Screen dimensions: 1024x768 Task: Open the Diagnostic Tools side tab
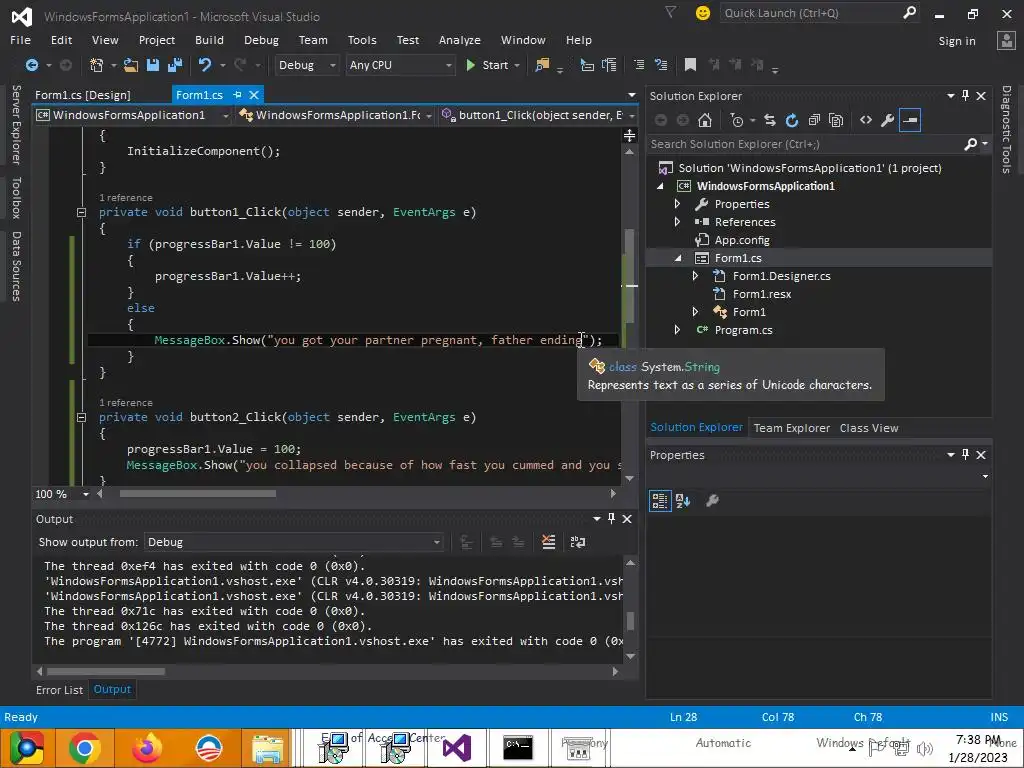pos(1006,129)
